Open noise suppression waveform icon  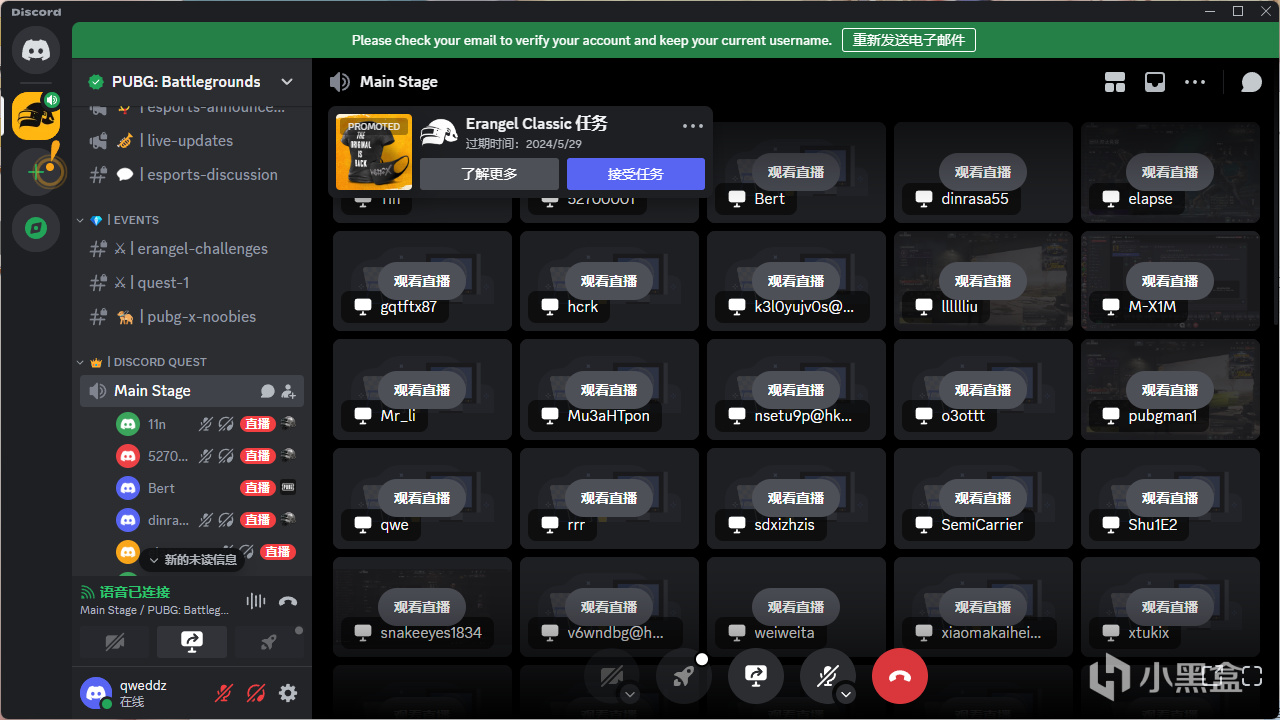point(256,601)
